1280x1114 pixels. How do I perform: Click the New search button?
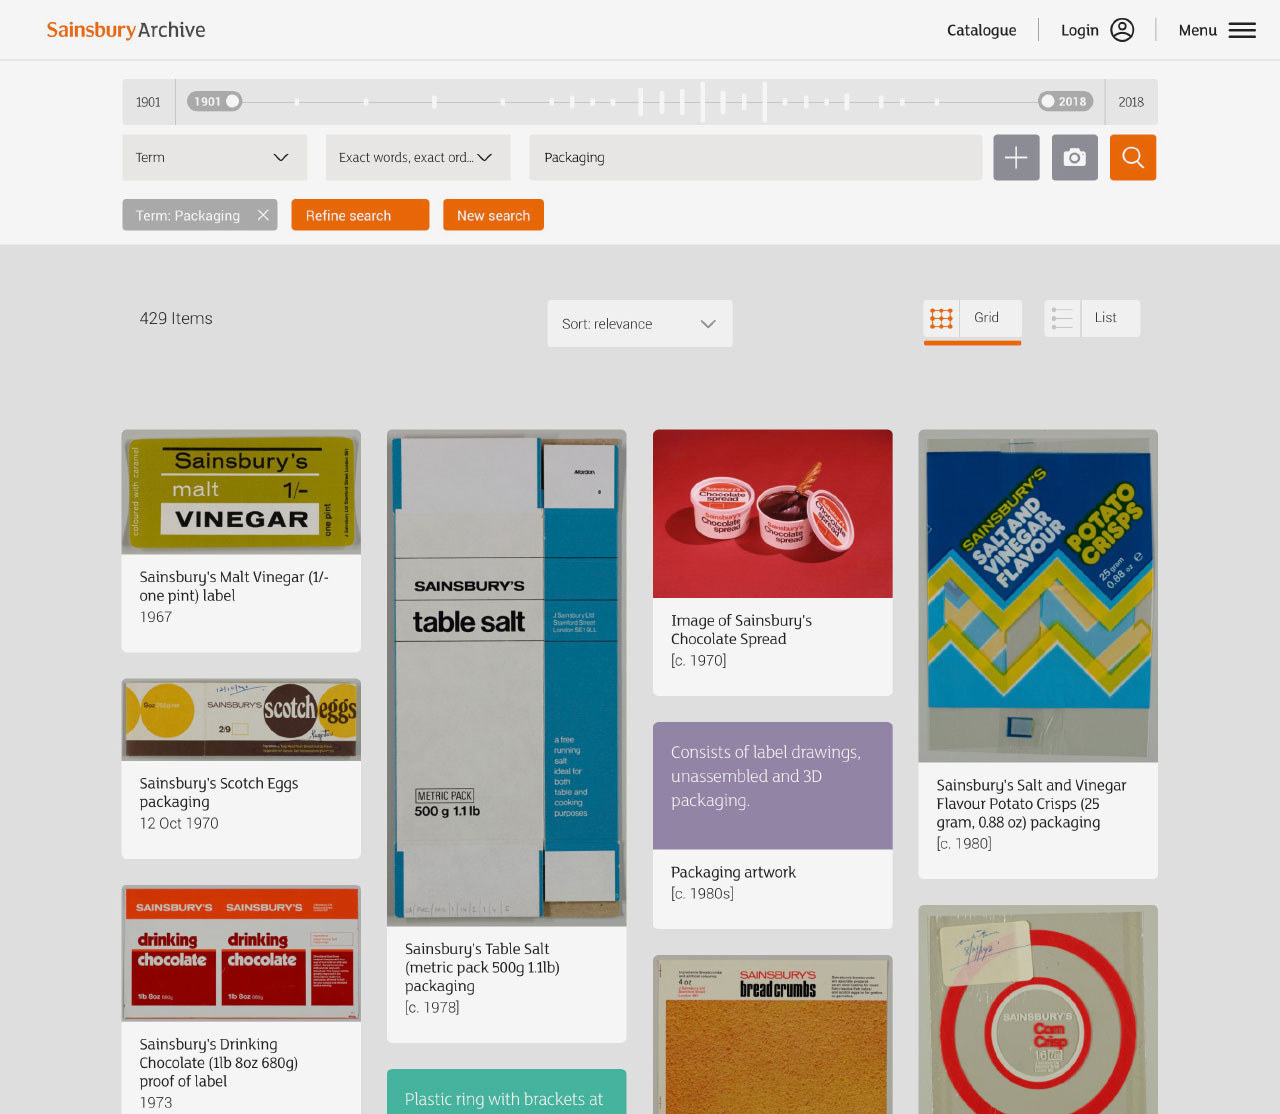pyautogui.click(x=493, y=215)
